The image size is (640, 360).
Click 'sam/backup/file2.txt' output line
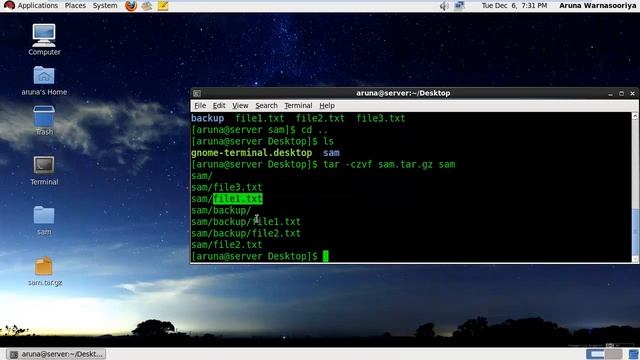tap(246, 233)
